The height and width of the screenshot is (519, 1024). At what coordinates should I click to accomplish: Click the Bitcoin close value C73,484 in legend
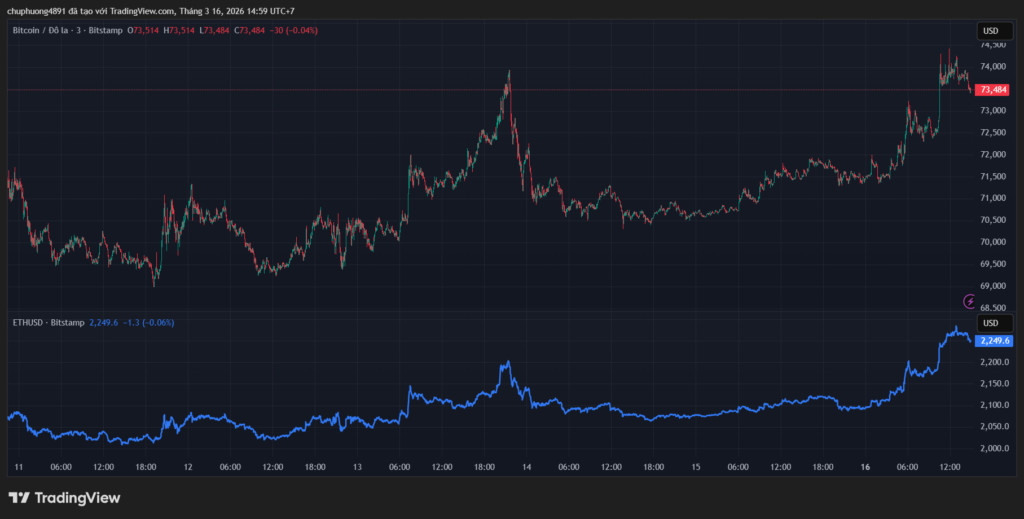[251, 31]
